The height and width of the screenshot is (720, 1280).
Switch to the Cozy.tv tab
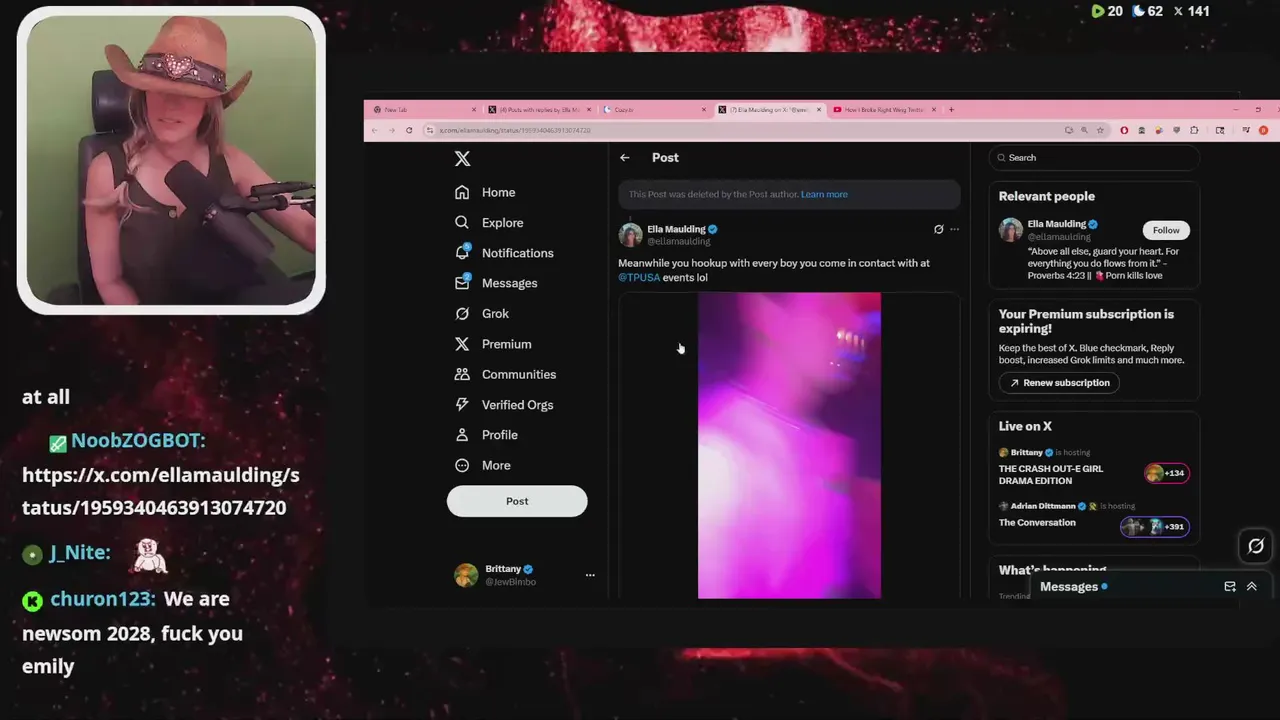(x=655, y=109)
